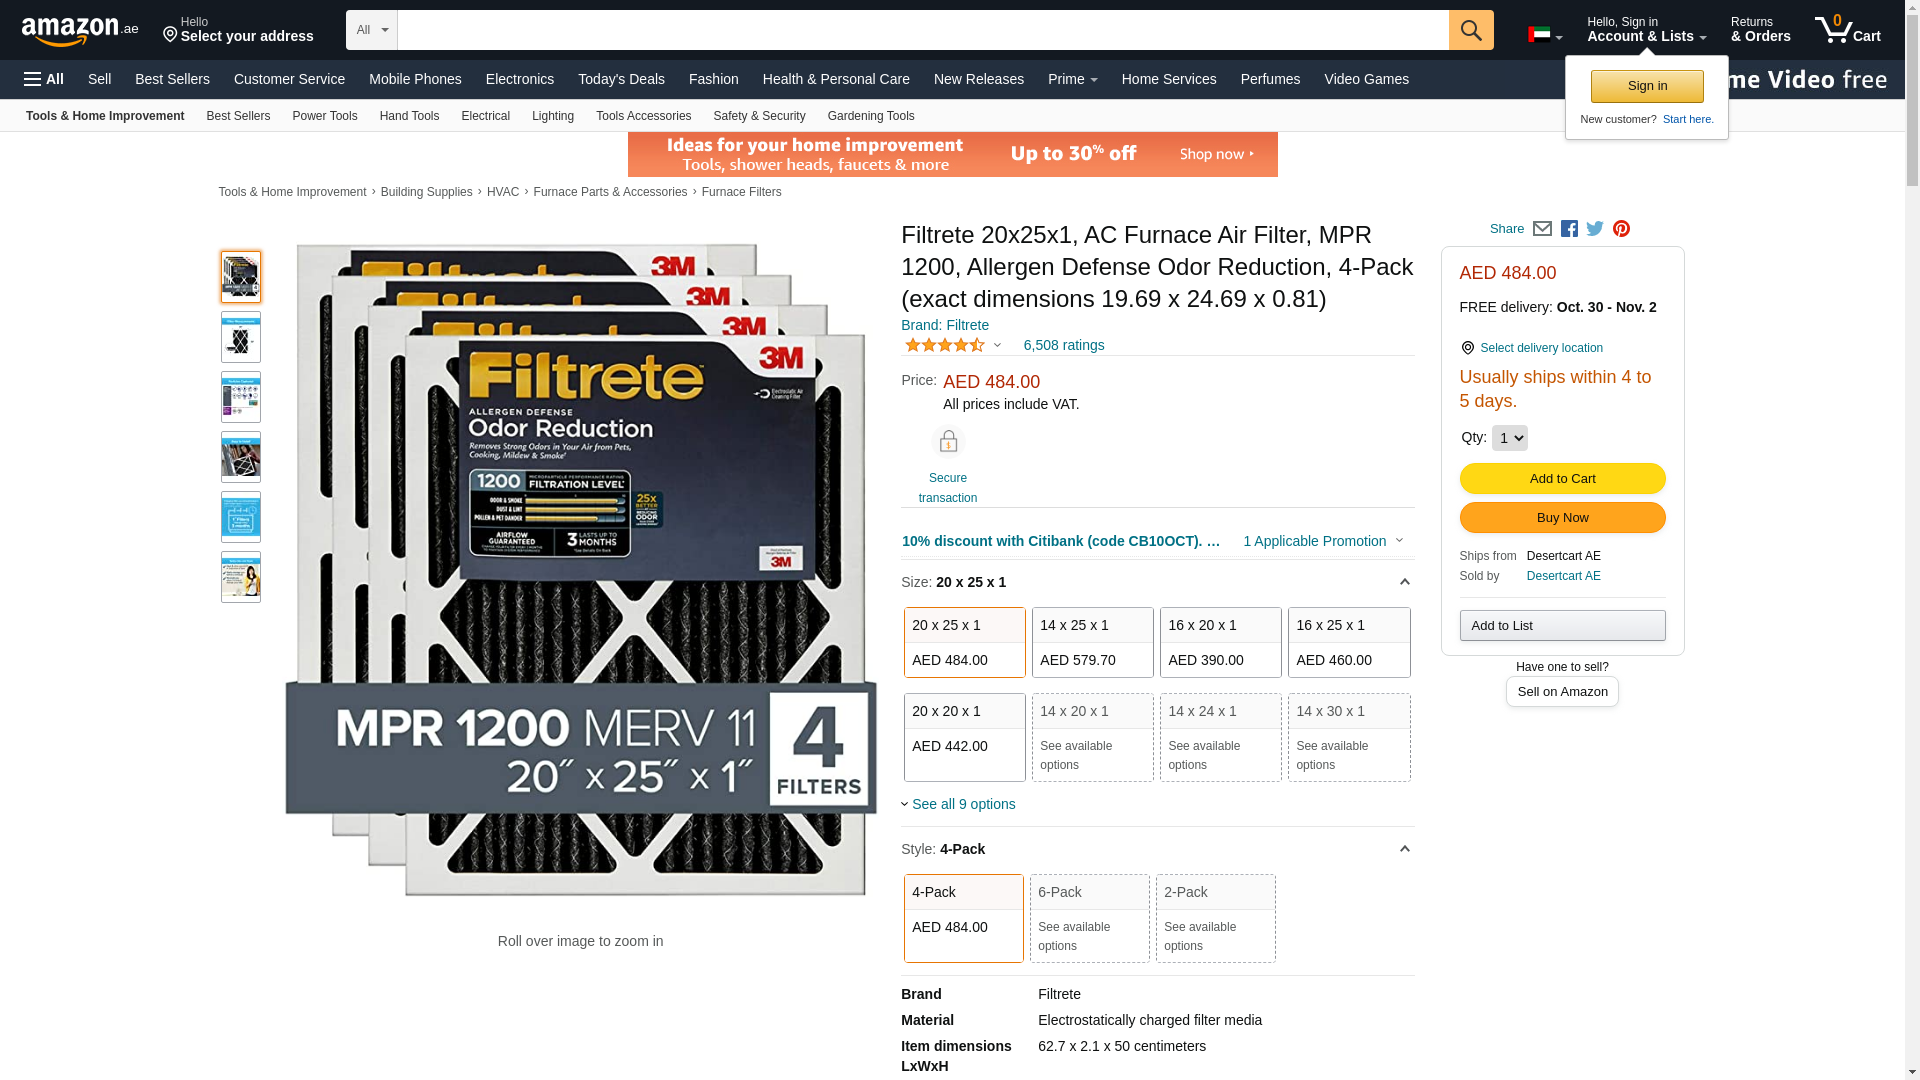Viewport: 1920px width, 1080px height.
Task: Share product via email icon
Action: 1542,229
